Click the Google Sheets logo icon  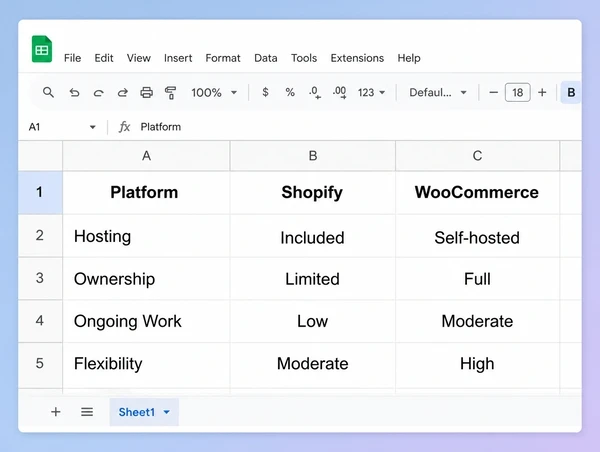[x=42, y=49]
